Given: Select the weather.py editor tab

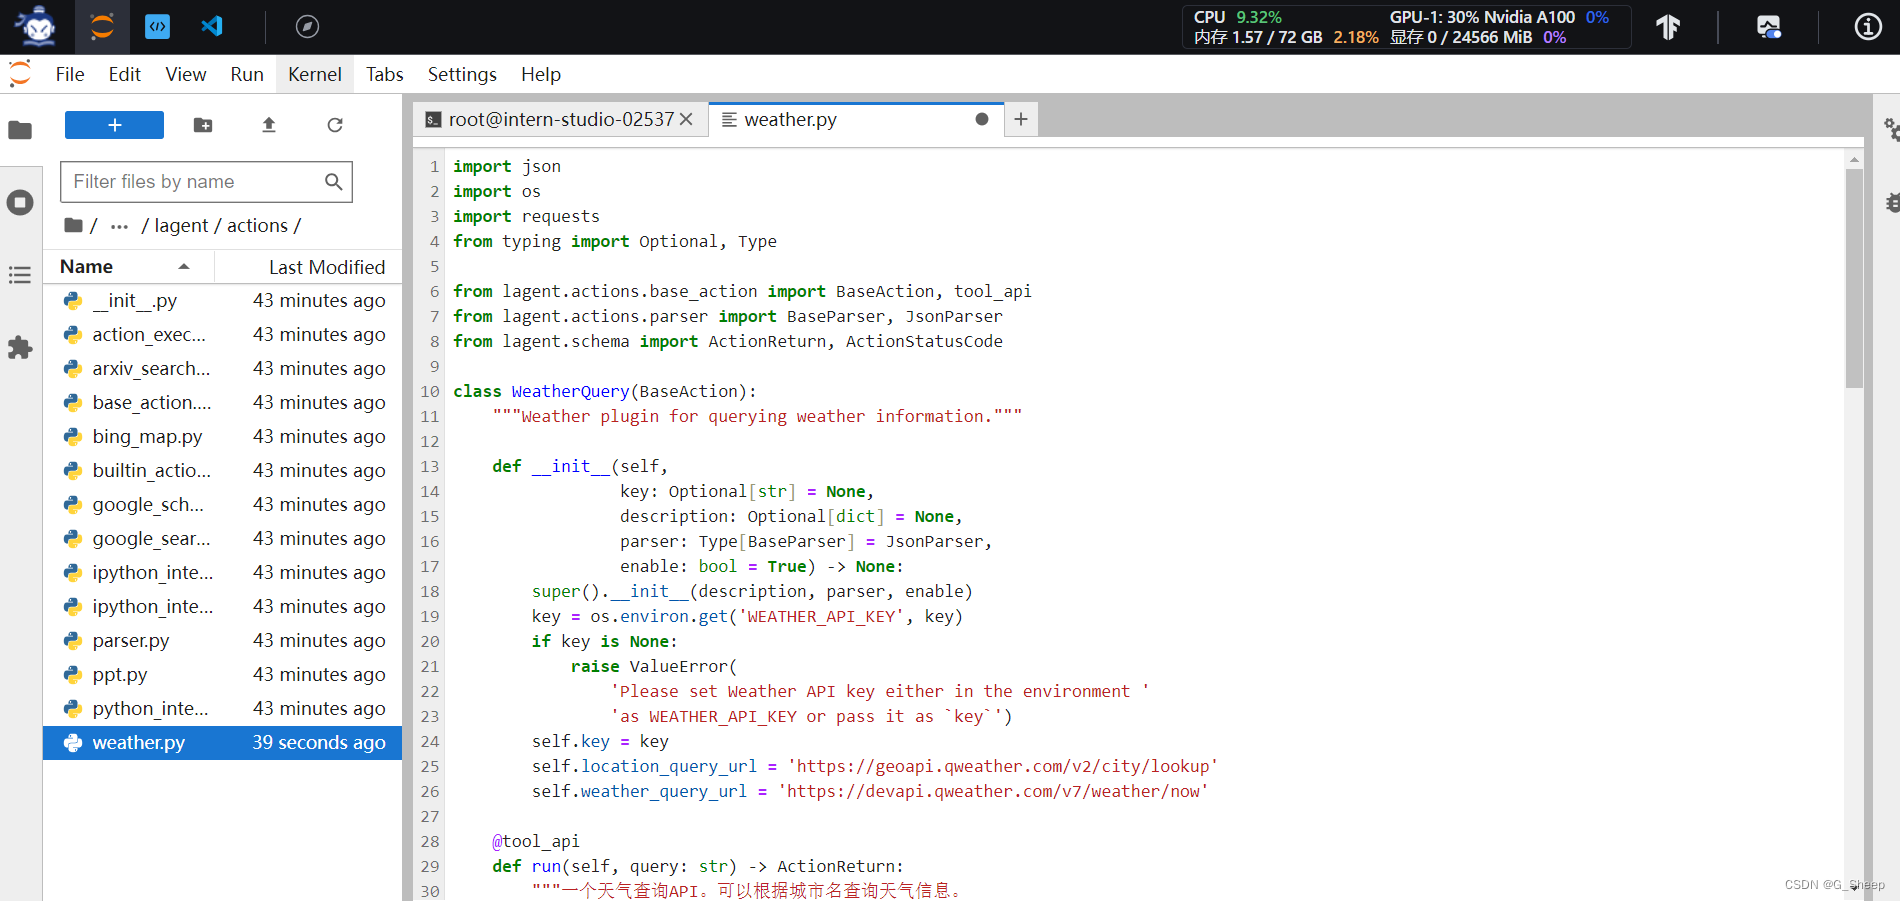Looking at the screenshot, I should click(855, 120).
